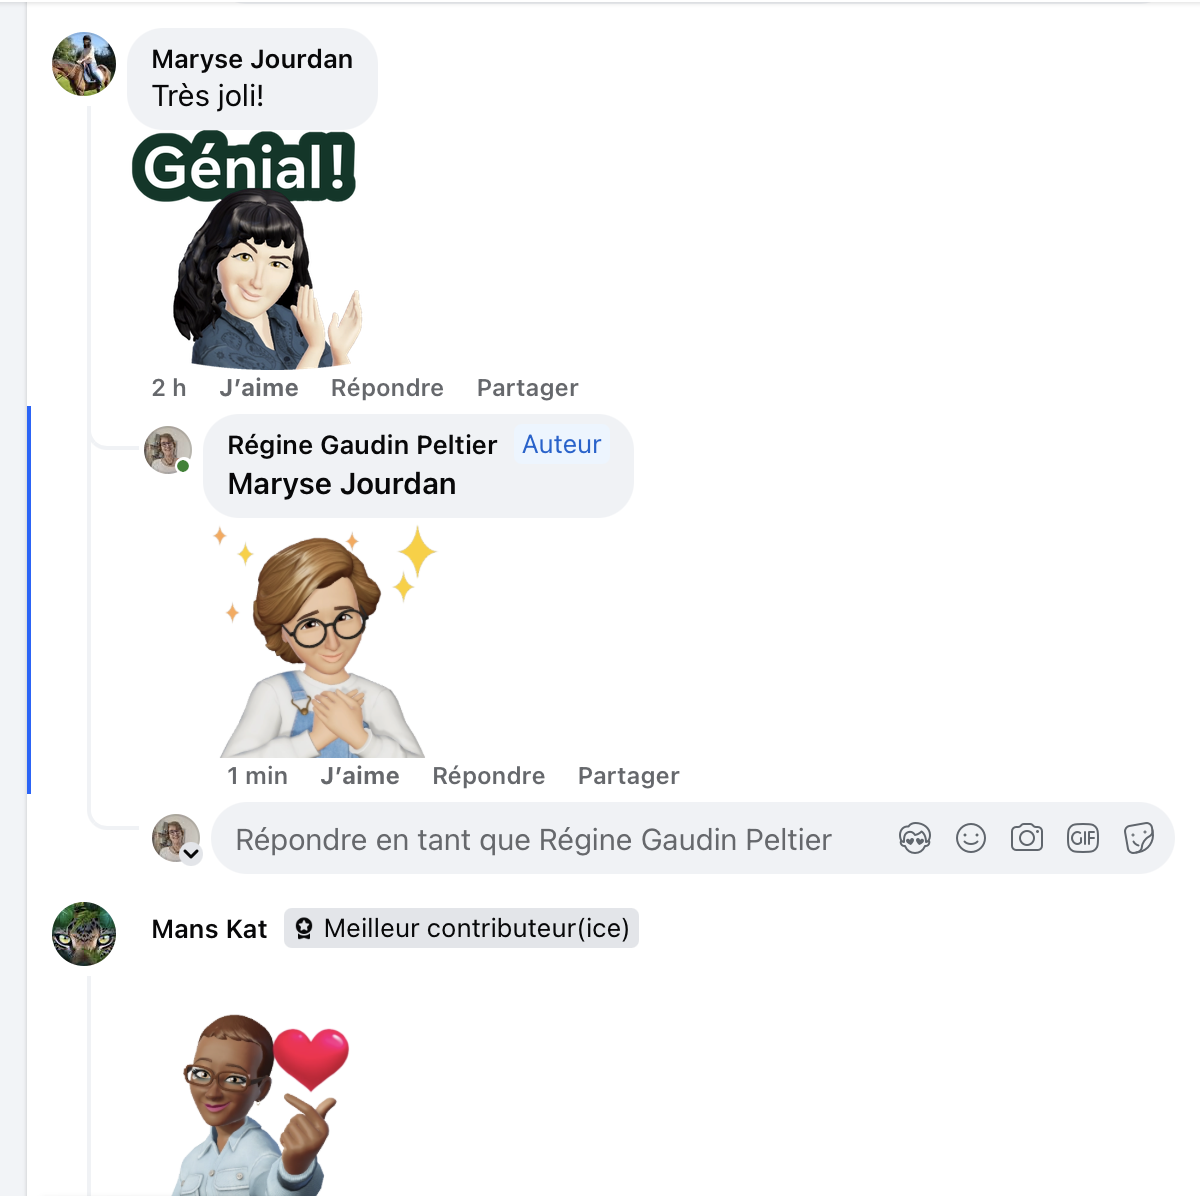Switch commenting identity via avatar chevron
This screenshot has width=1200, height=1196.
191,854
